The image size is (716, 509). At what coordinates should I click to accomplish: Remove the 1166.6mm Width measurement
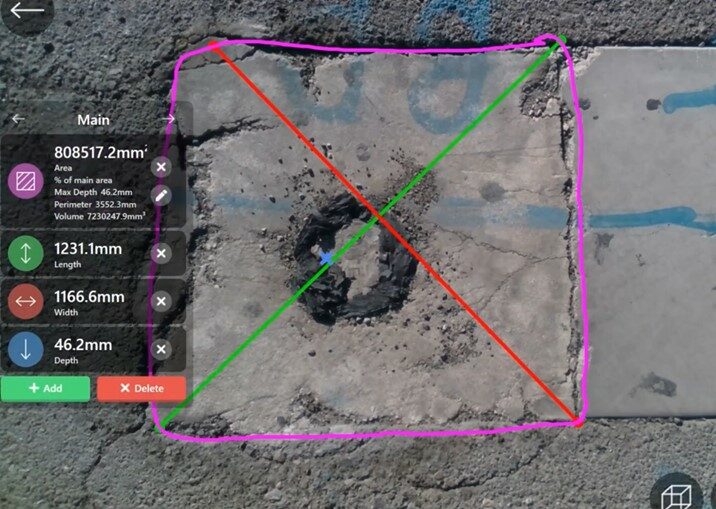pos(161,301)
